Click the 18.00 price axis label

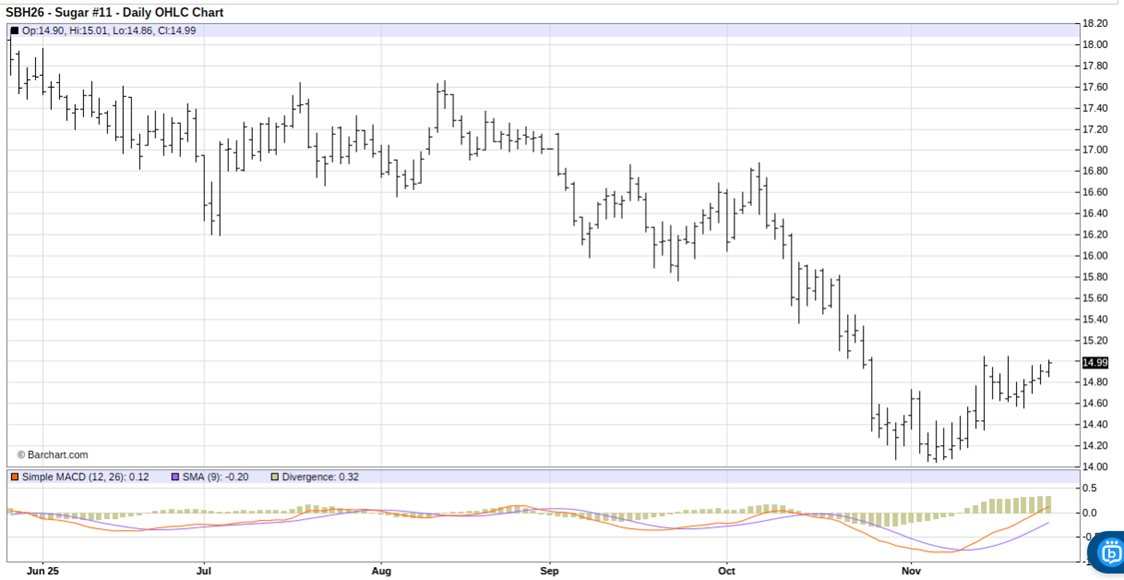point(1095,44)
